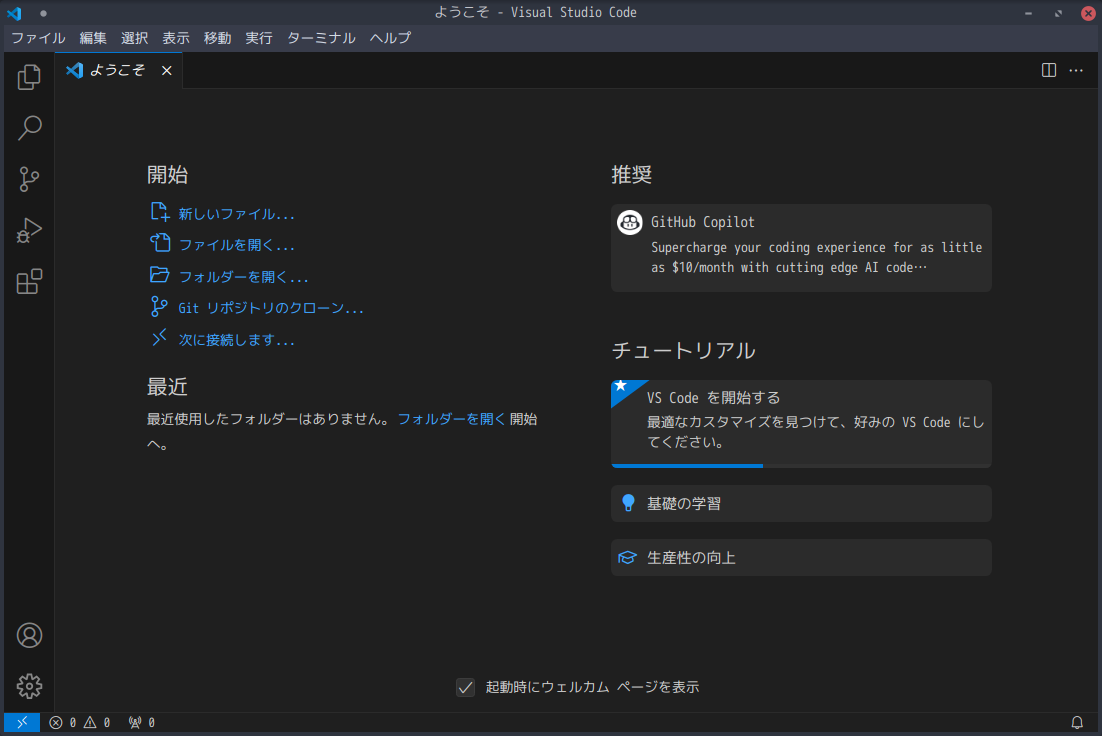Split the editor to the right

1049,70
